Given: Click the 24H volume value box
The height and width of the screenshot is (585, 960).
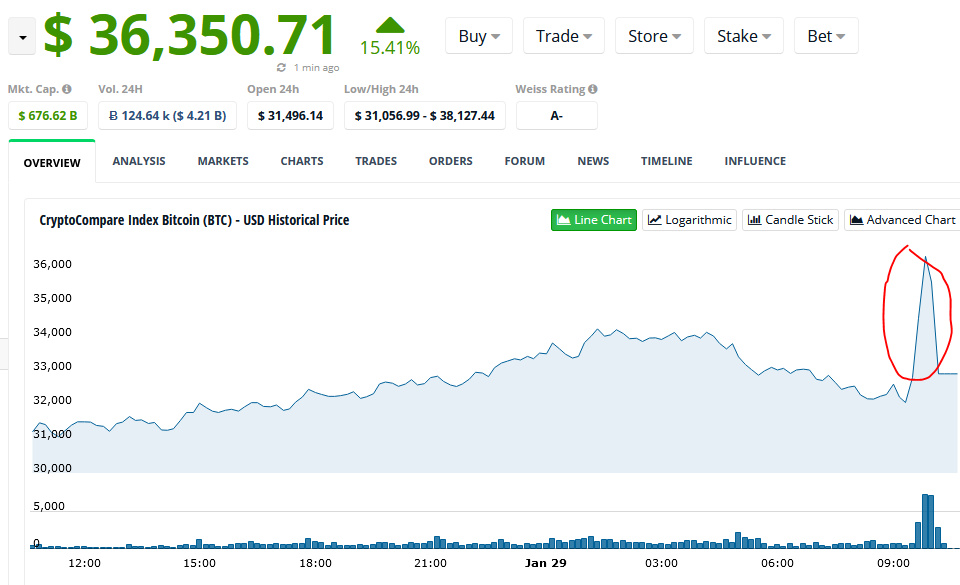Looking at the screenshot, I should (167, 116).
